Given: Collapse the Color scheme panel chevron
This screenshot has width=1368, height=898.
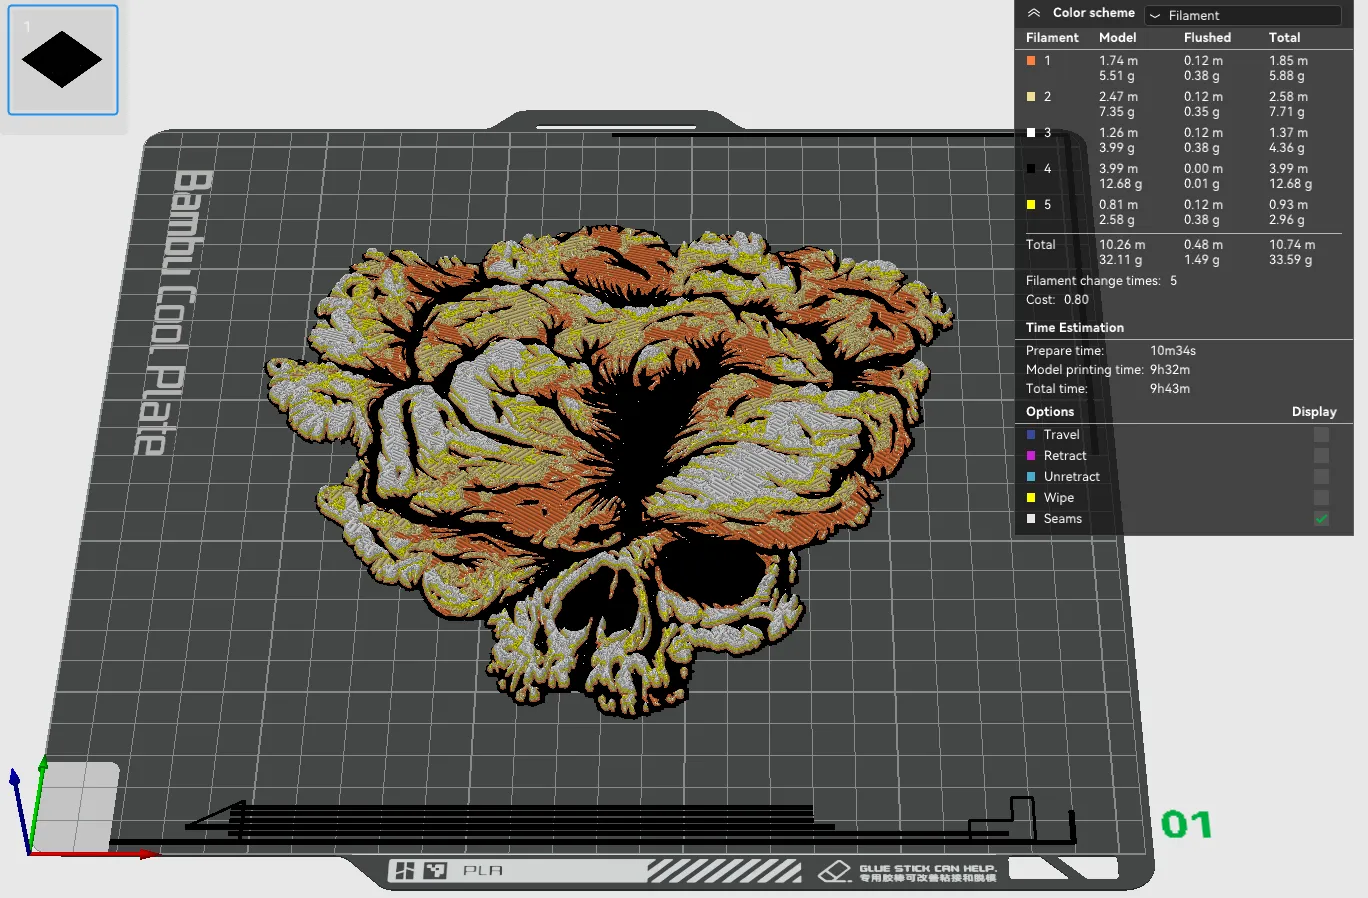Looking at the screenshot, I should point(1034,13).
